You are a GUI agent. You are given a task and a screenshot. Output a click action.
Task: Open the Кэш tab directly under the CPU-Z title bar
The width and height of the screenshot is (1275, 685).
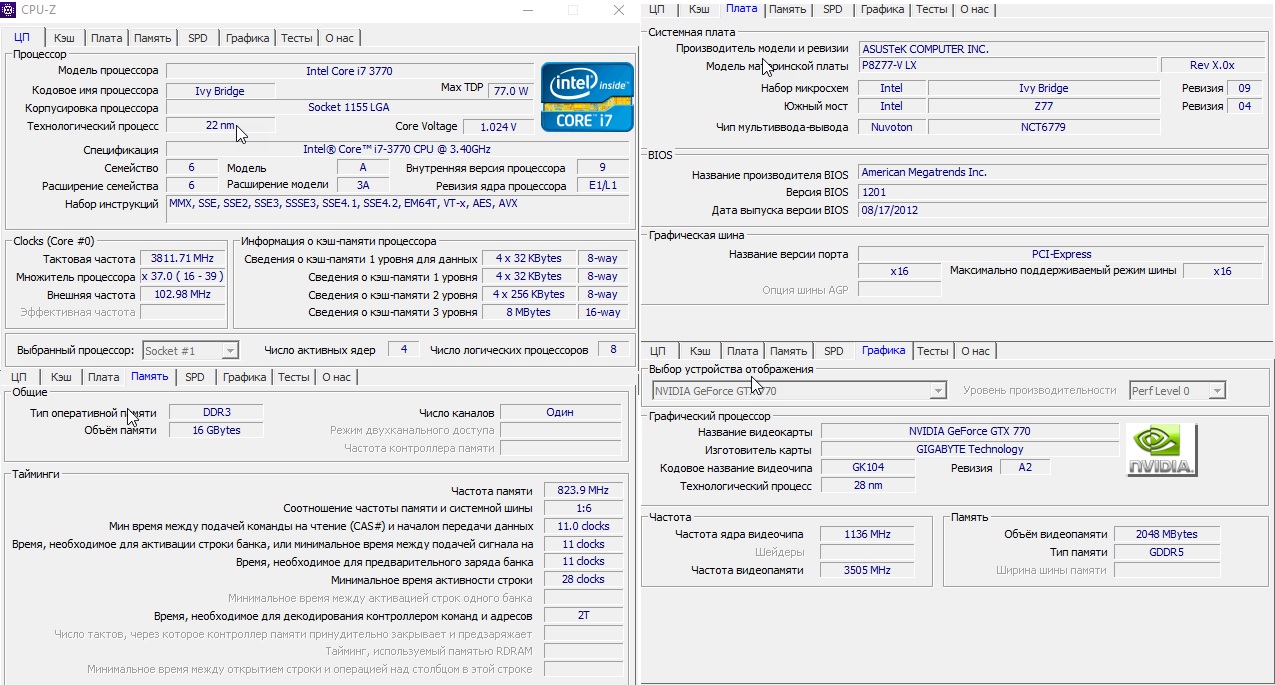(65, 38)
